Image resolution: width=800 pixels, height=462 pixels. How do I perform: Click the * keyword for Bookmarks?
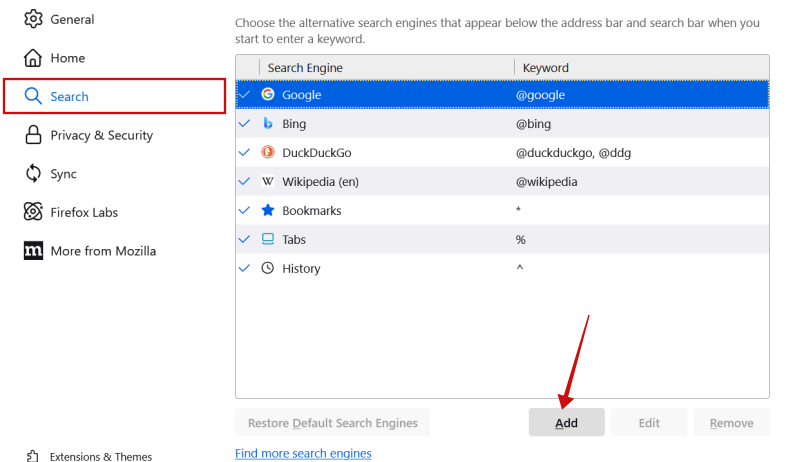click(x=518, y=210)
